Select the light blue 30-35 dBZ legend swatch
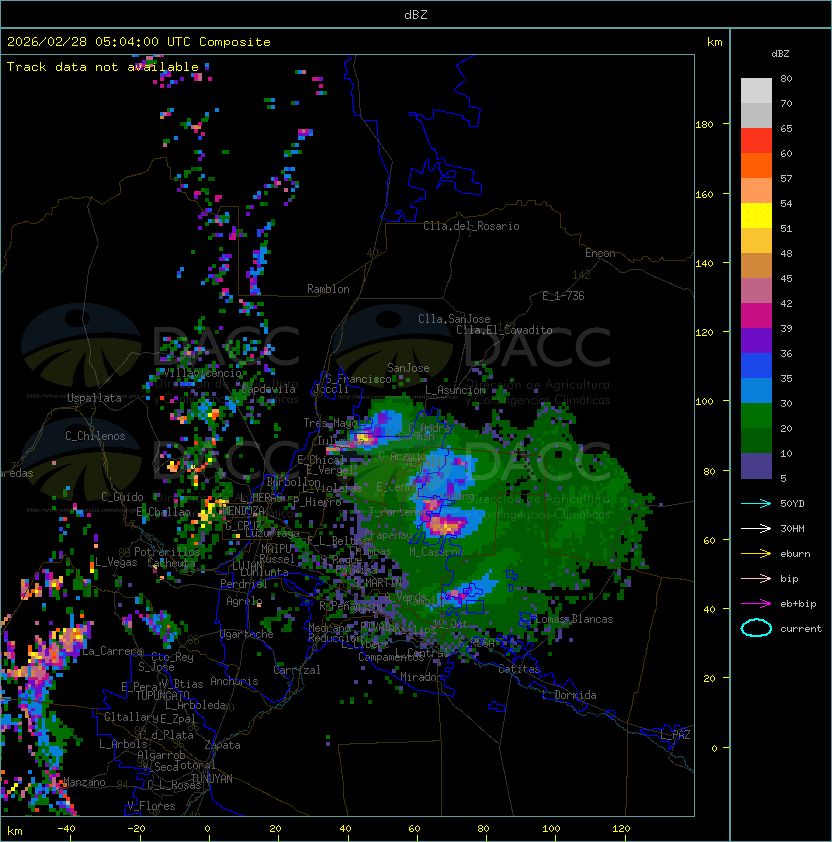 (x=756, y=391)
